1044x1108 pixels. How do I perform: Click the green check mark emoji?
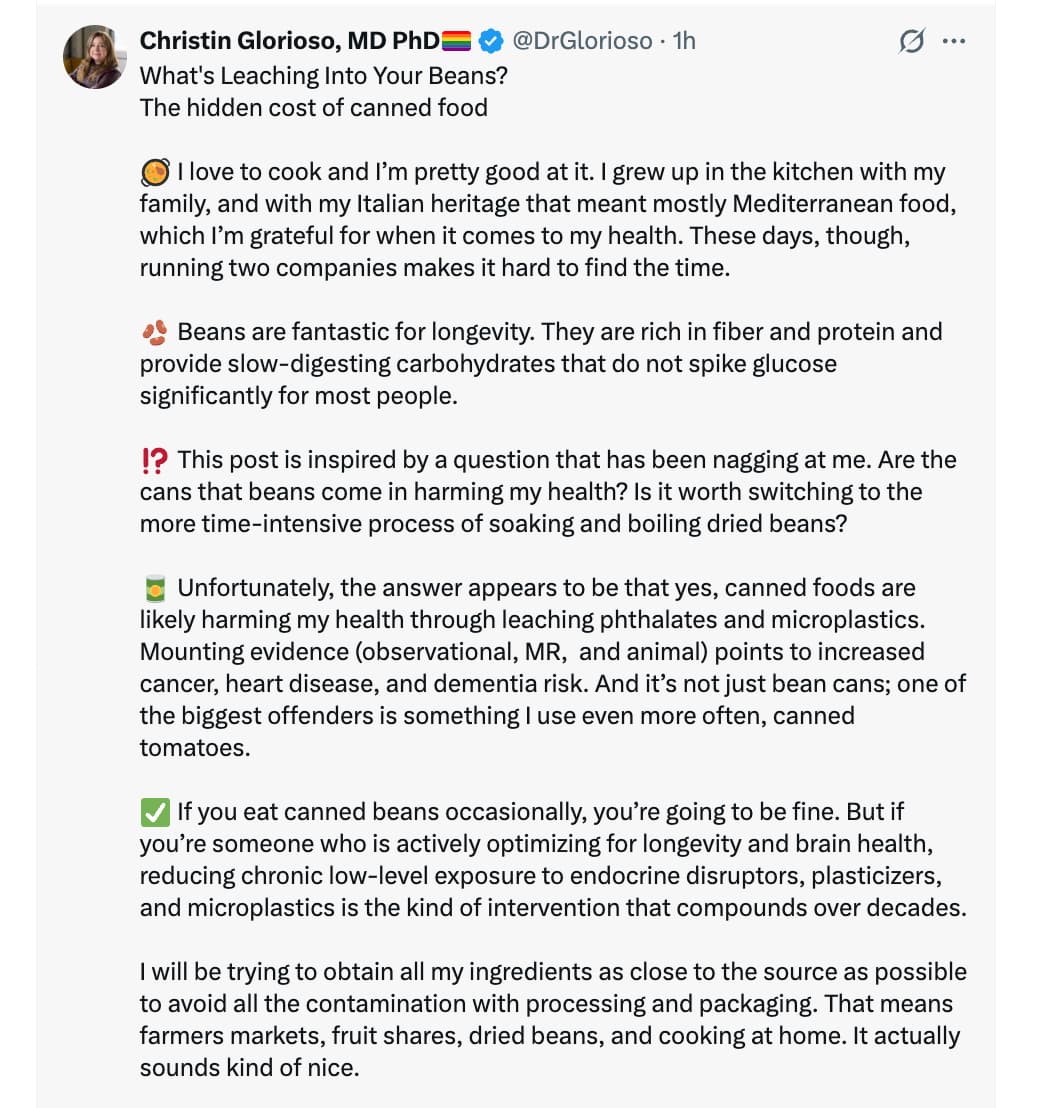click(154, 812)
